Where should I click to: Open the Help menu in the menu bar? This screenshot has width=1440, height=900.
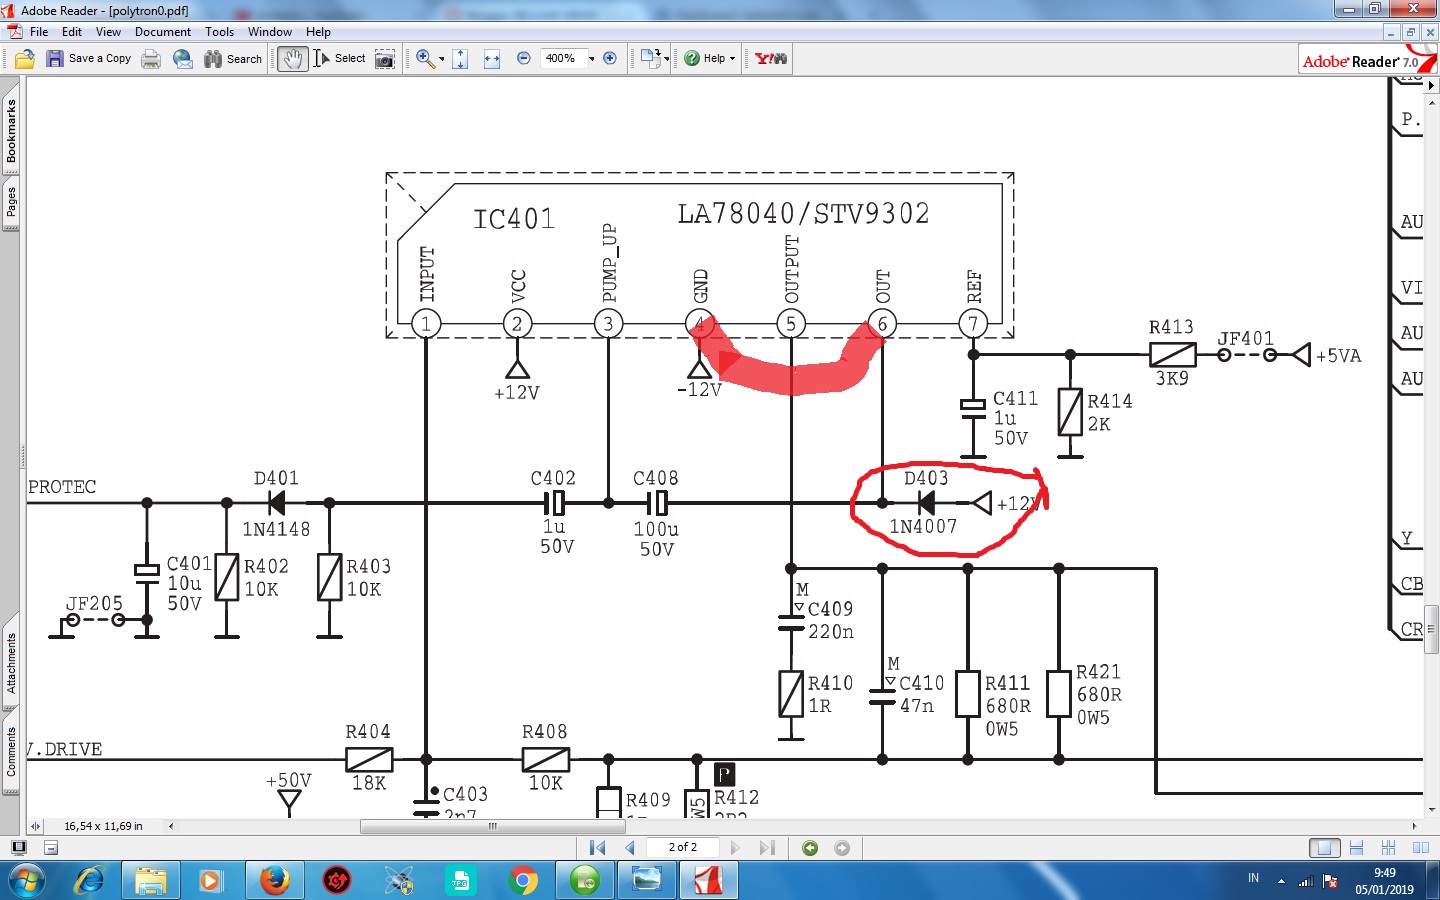coord(318,32)
